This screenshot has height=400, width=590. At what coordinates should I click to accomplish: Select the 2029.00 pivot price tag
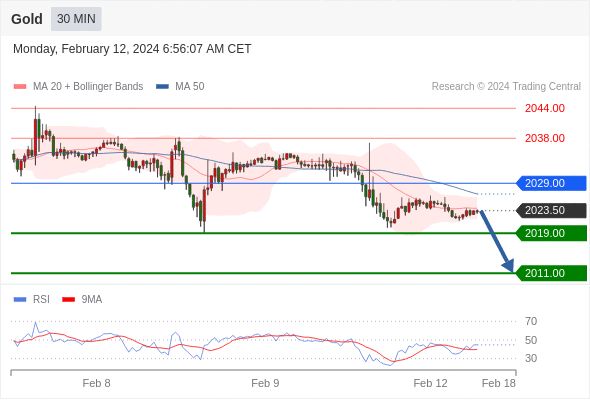click(x=551, y=184)
